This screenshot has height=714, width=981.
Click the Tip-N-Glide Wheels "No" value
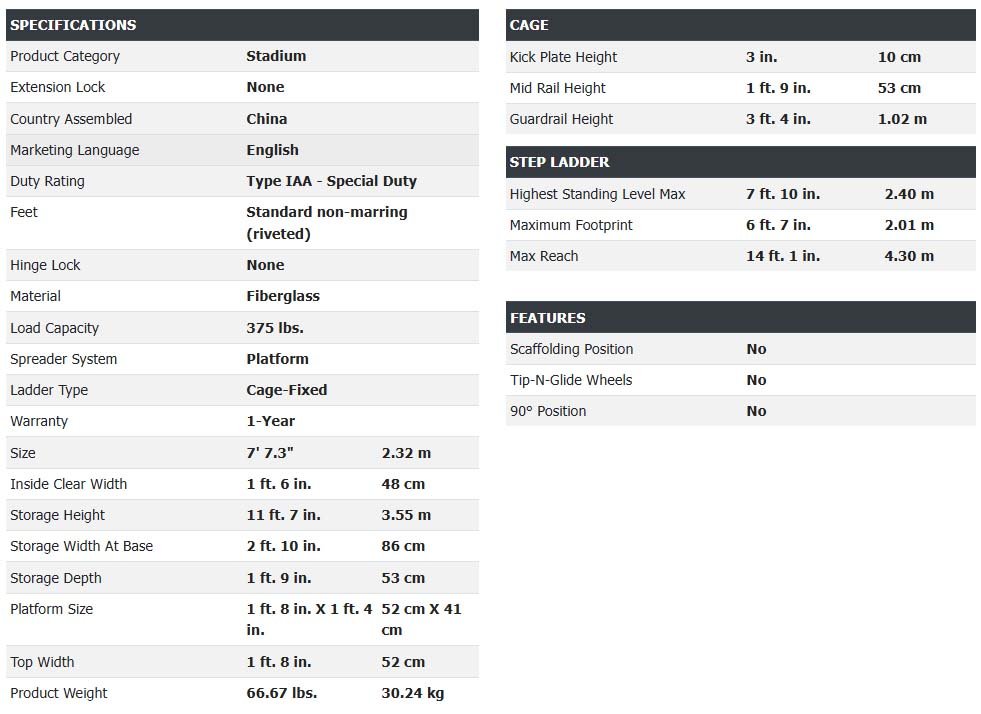[x=756, y=380]
